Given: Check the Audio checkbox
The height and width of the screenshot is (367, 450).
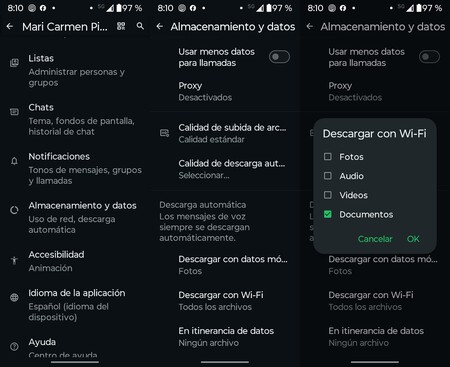Looking at the screenshot, I should pyautogui.click(x=328, y=176).
